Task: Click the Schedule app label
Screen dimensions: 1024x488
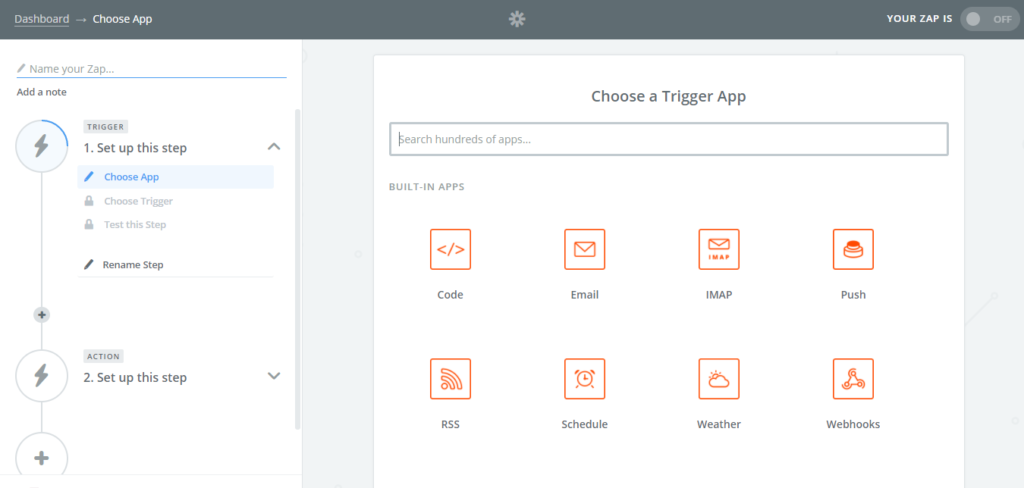Action: coord(584,424)
